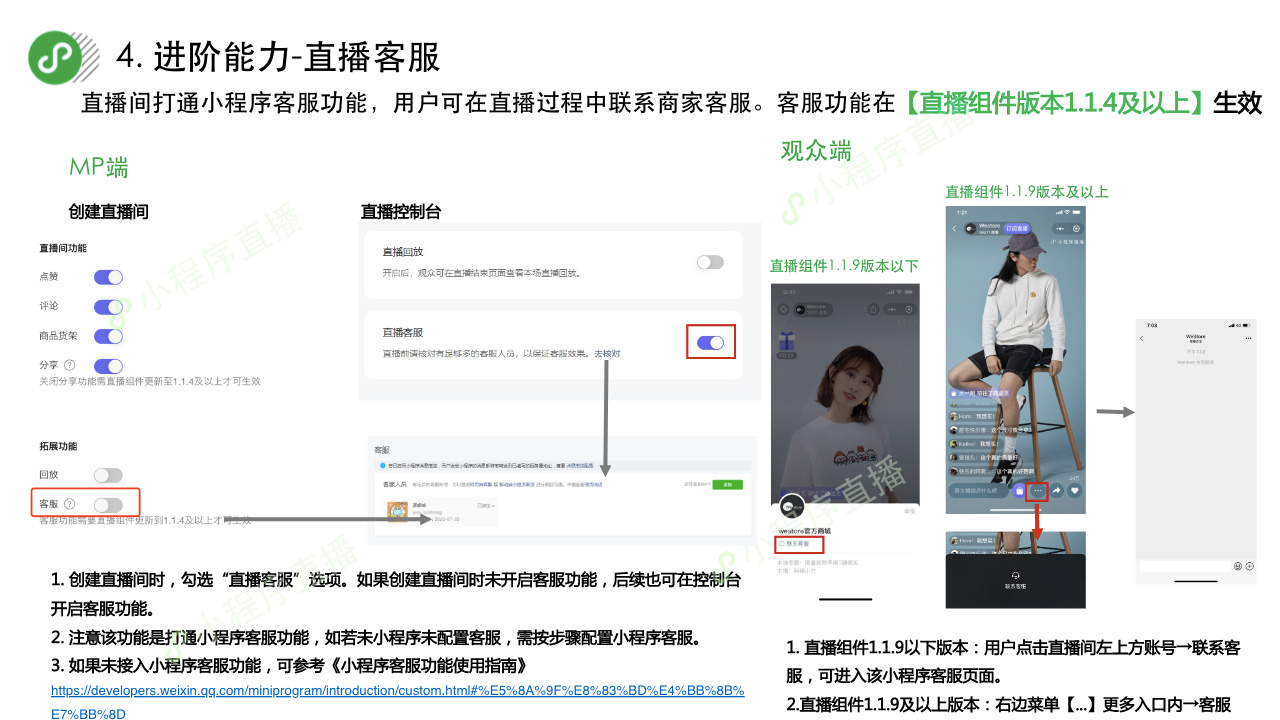Click the help icon beside 客服
This screenshot has width=1280, height=720.
pos(70,504)
